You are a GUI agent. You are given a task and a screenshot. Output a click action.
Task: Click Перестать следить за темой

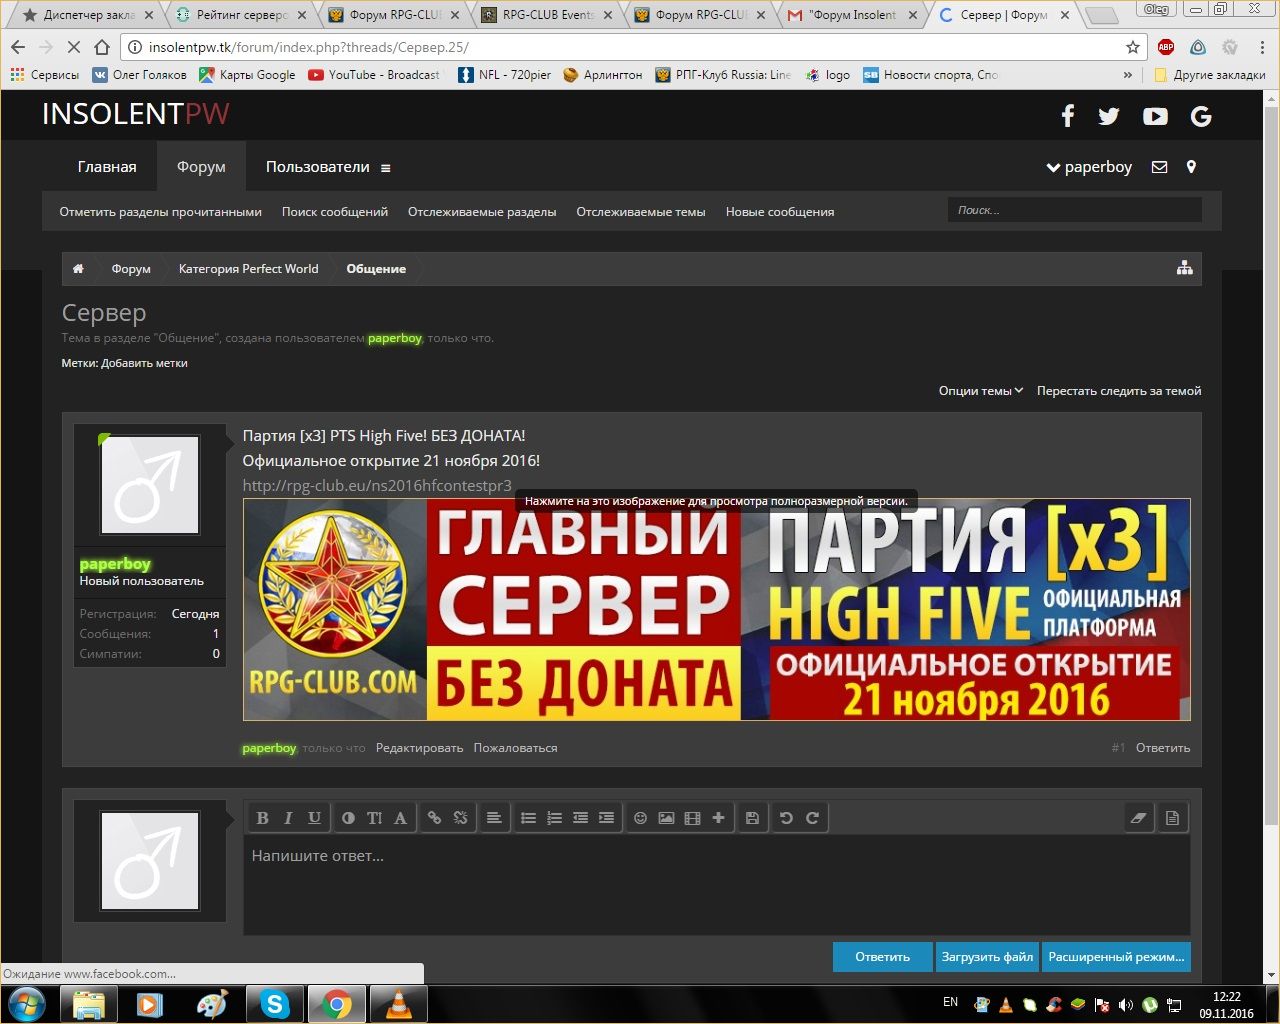(1119, 391)
